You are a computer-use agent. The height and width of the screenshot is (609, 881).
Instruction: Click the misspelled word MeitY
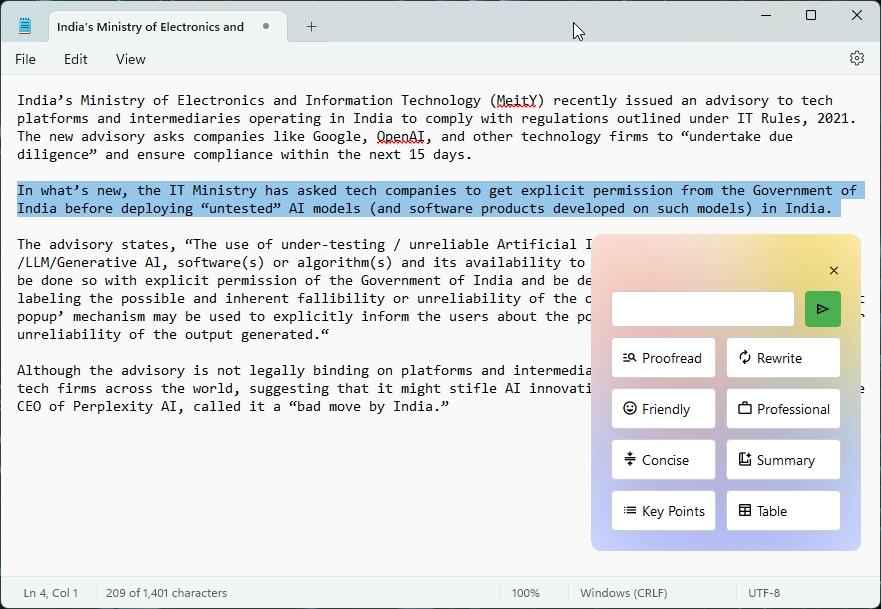click(517, 101)
